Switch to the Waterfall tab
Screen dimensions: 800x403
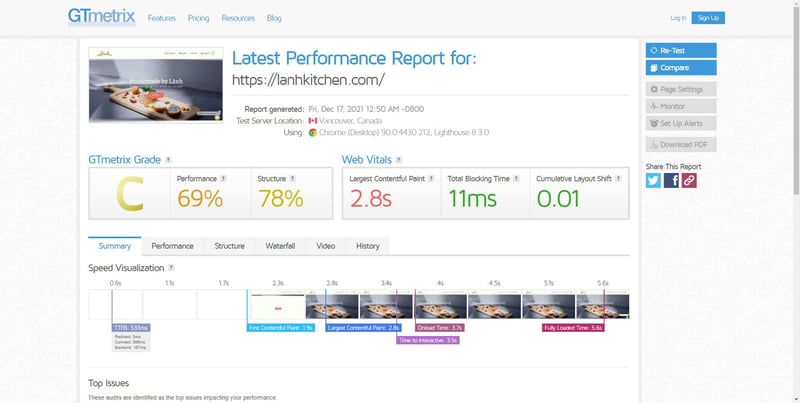click(279, 245)
